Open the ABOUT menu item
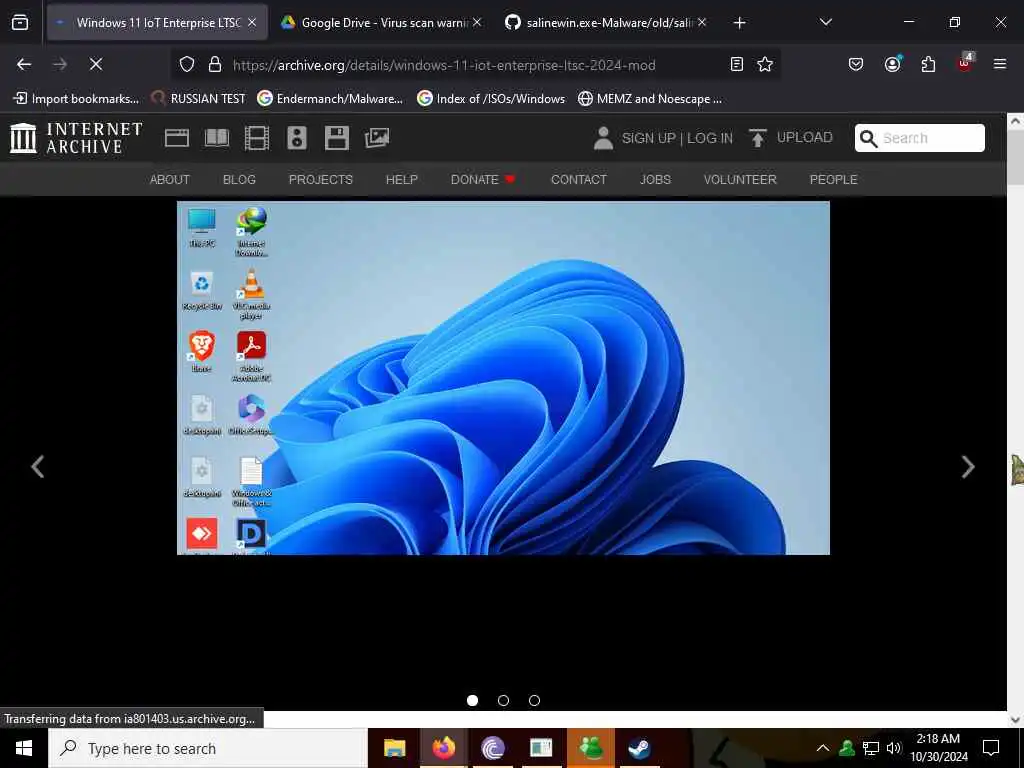 pos(170,179)
